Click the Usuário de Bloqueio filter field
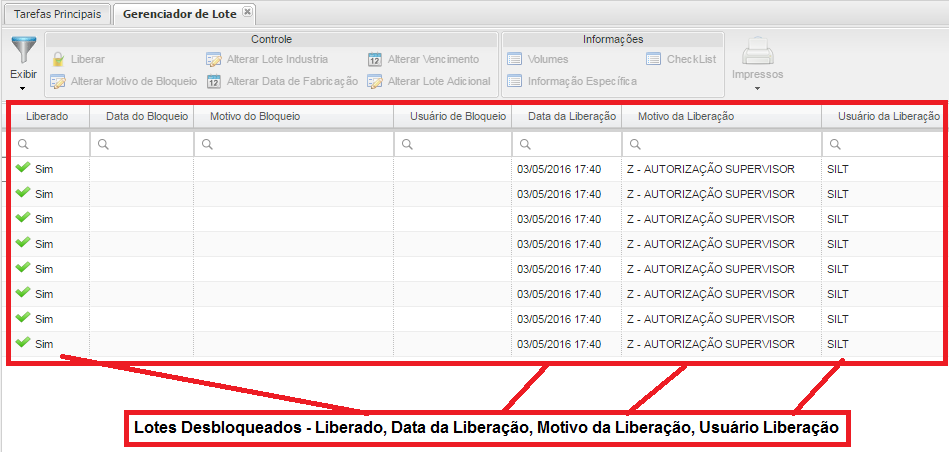Screen dimensions: 949x452 tap(453, 144)
